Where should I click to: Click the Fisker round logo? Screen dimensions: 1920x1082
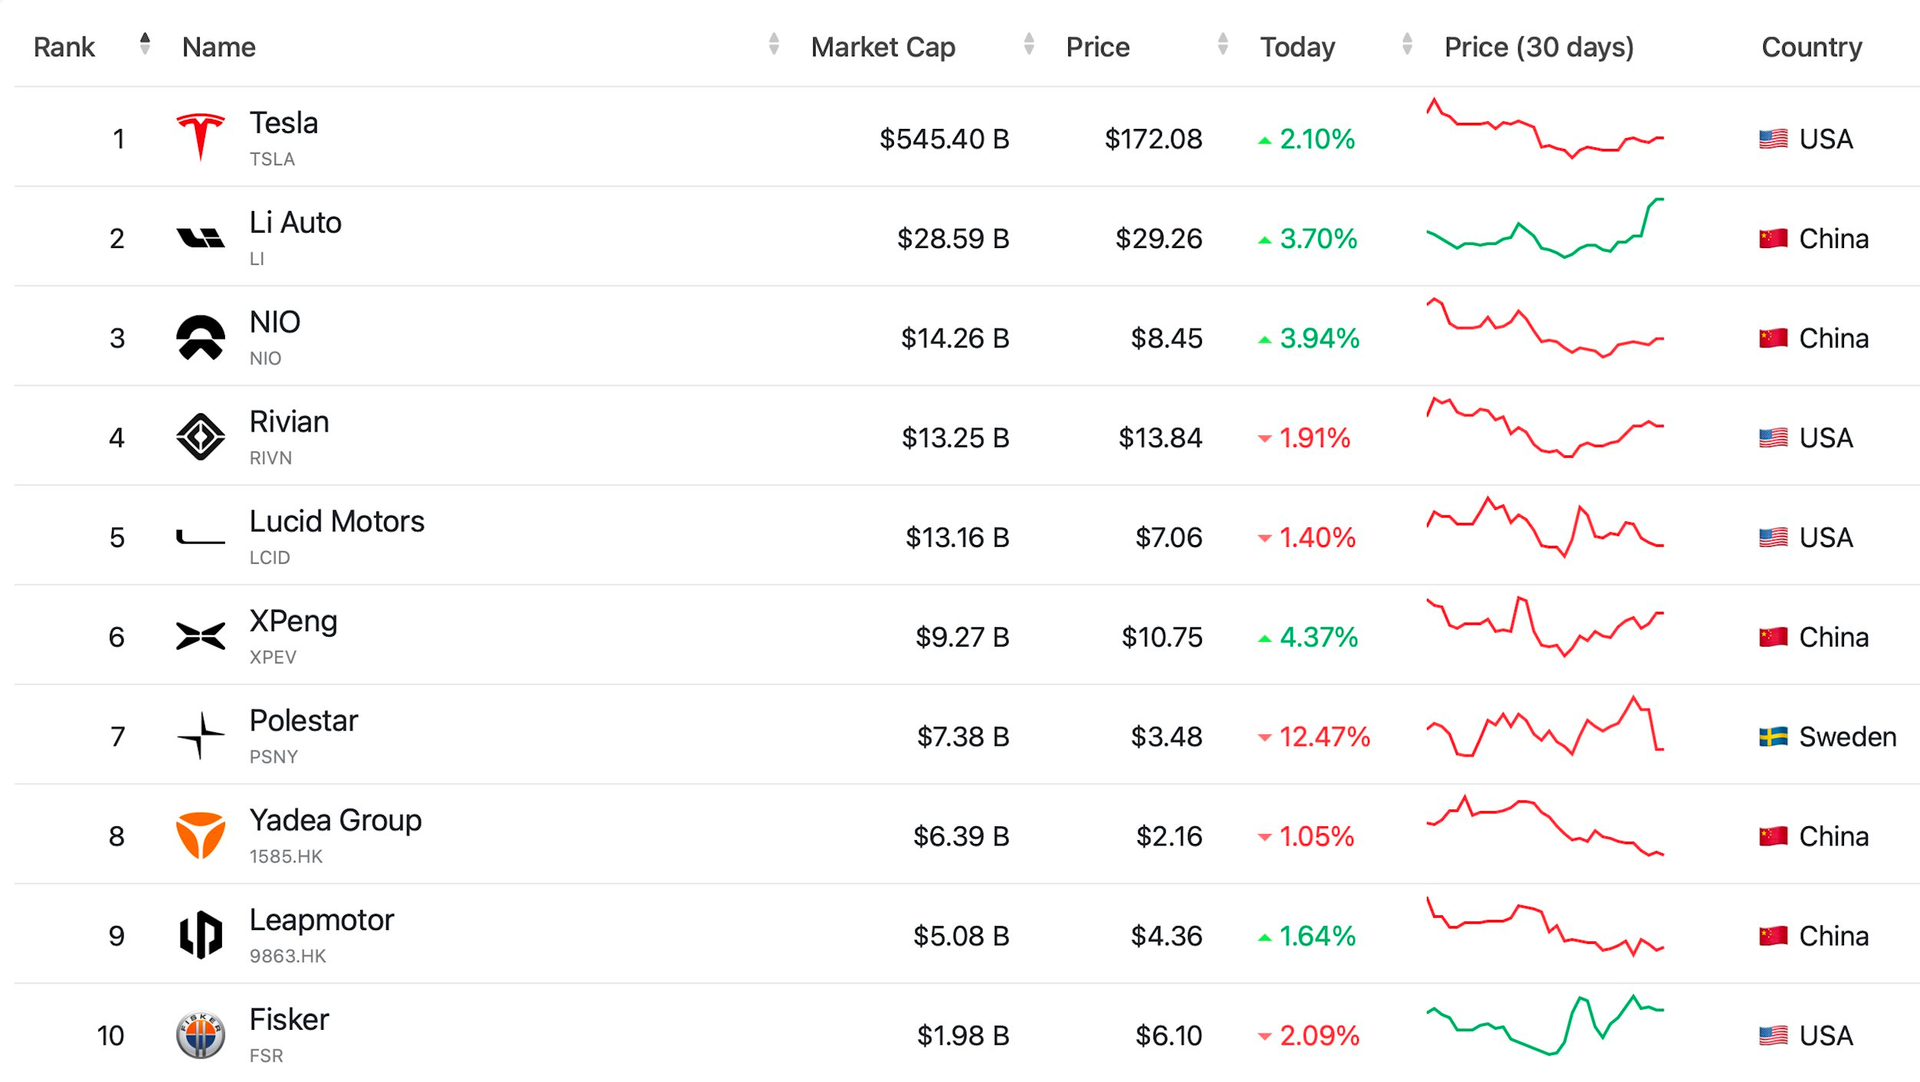tap(200, 1035)
